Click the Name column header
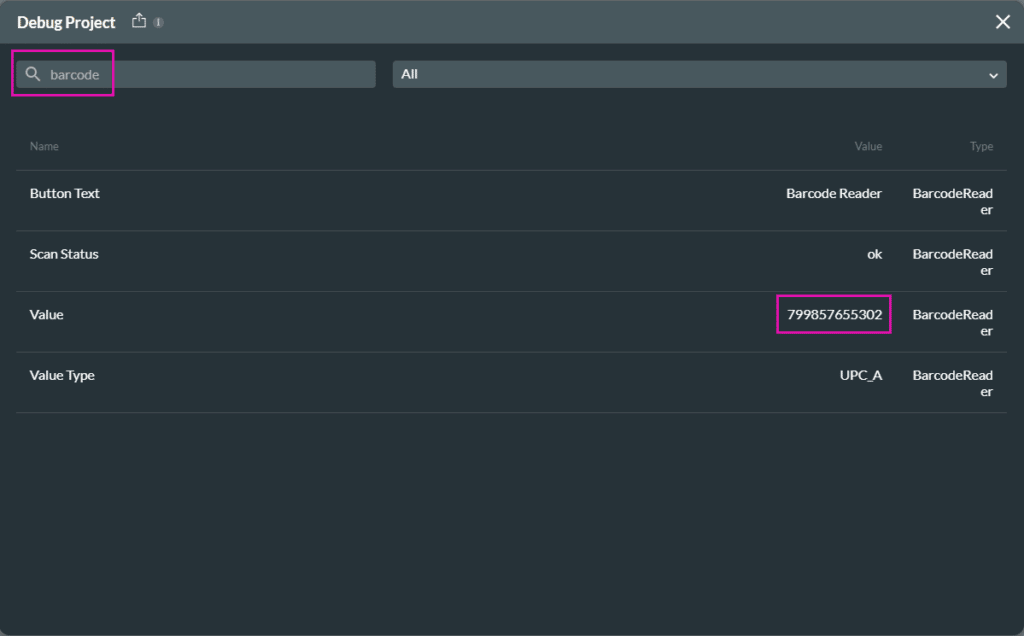 [x=44, y=146]
